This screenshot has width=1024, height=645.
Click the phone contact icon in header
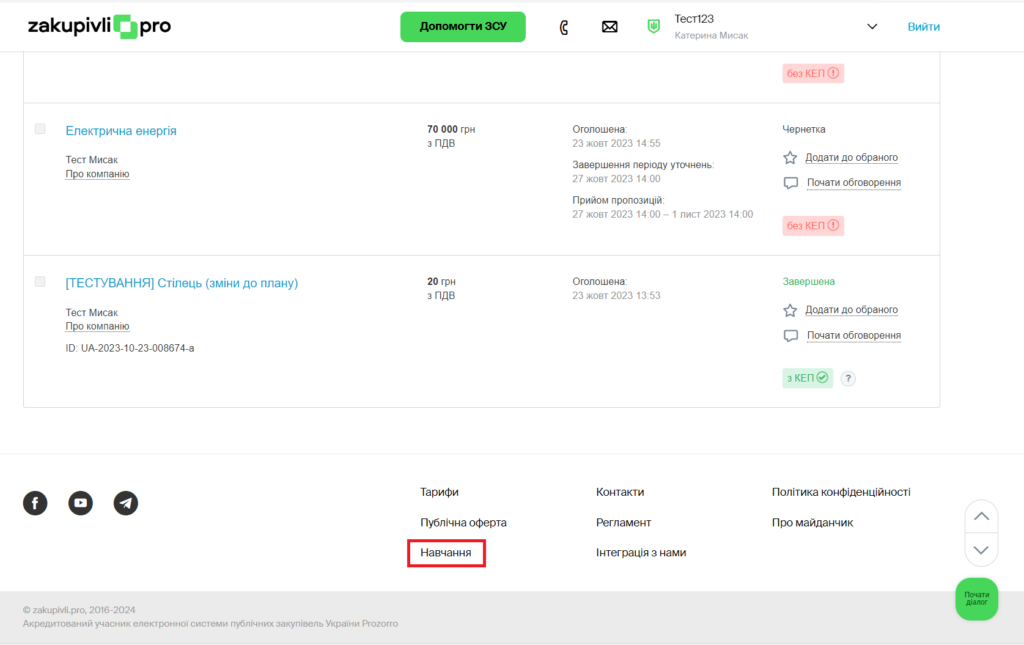click(564, 27)
